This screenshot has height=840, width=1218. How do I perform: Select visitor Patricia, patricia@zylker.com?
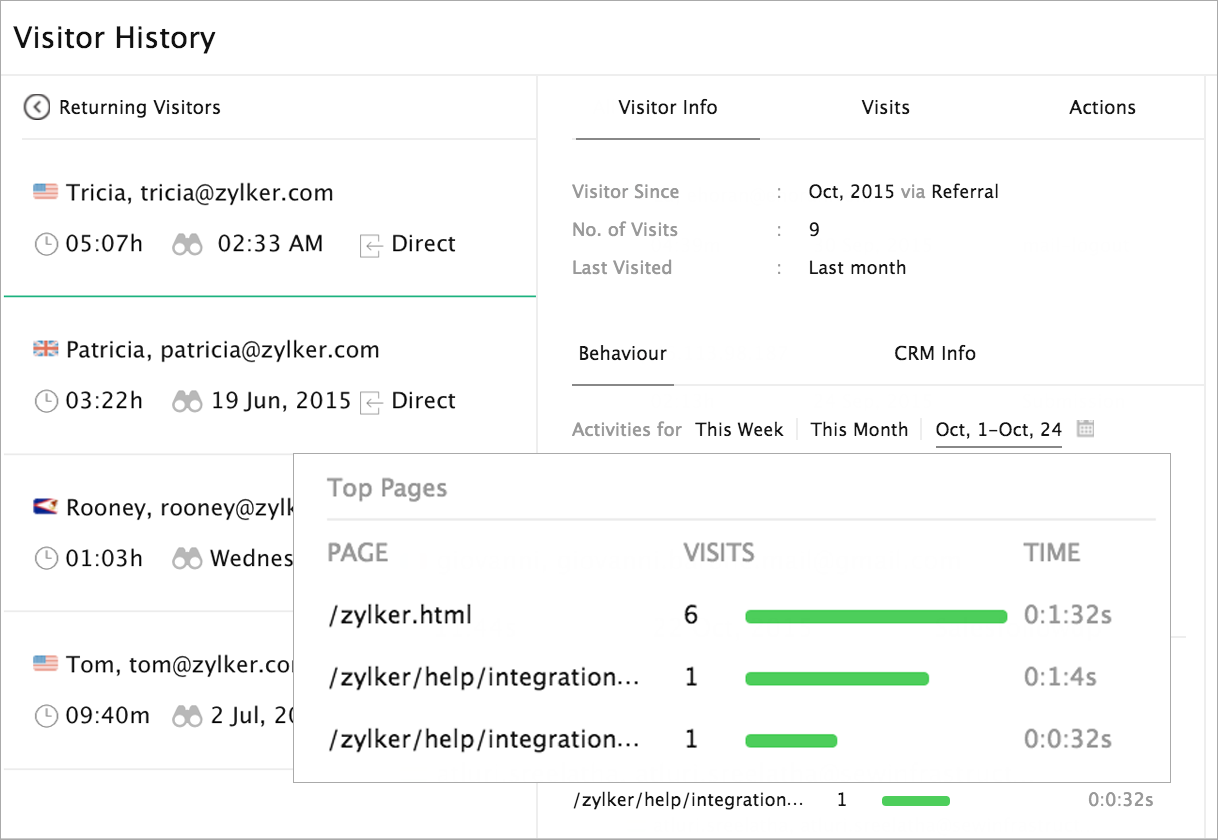tap(222, 350)
